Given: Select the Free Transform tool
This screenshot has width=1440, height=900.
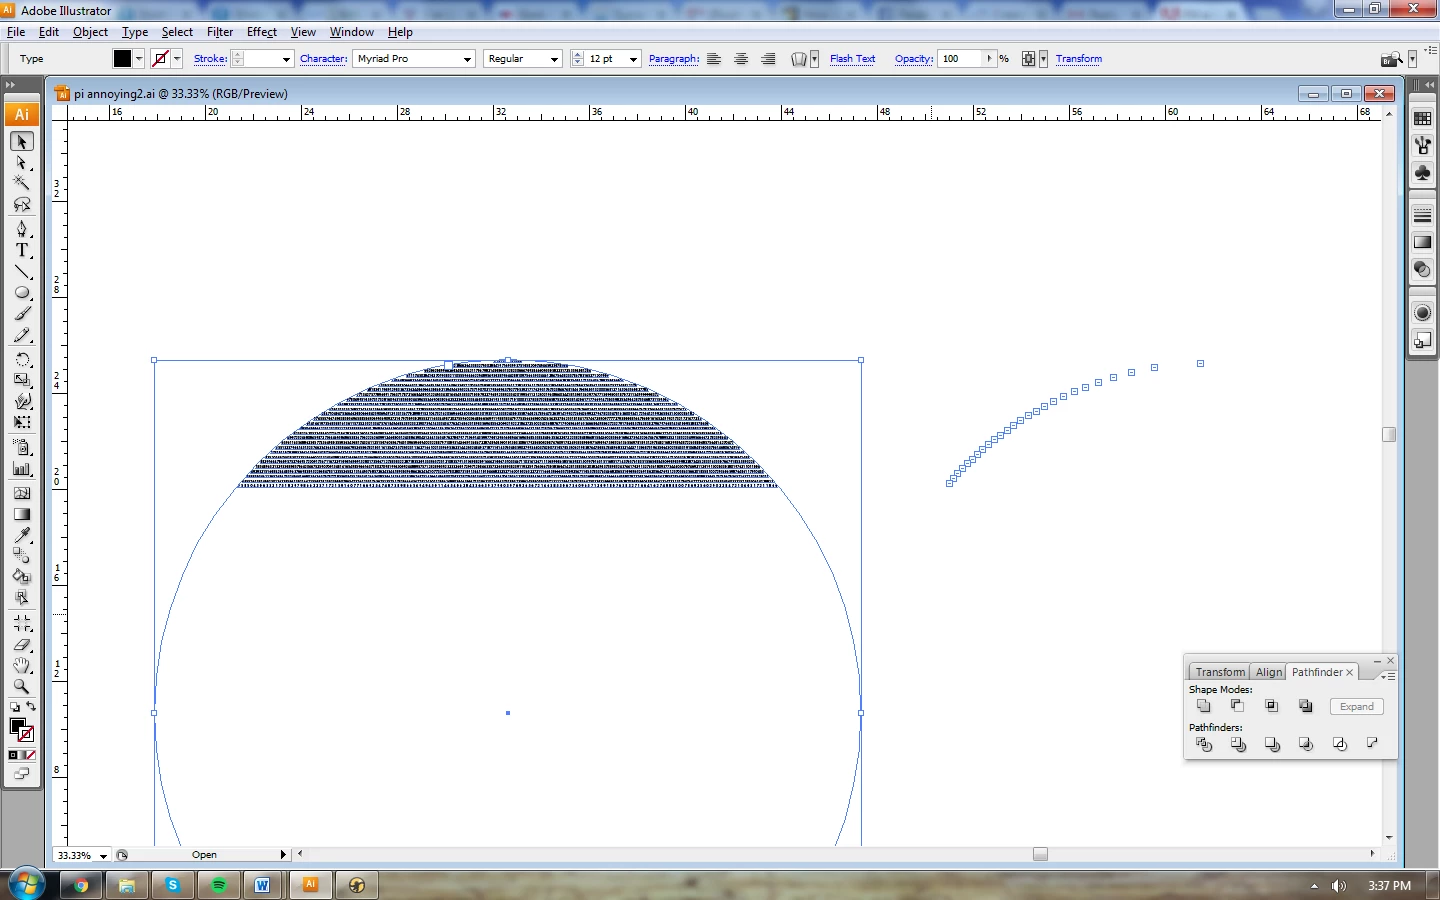Looking at the screenshot, I should point(22,422).
